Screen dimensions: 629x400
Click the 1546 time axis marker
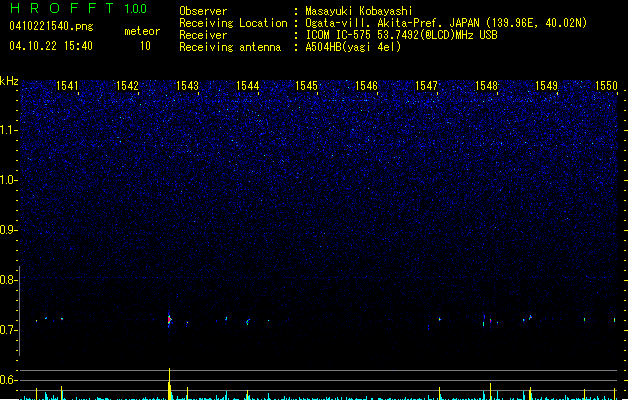click(x=366, y=86)
